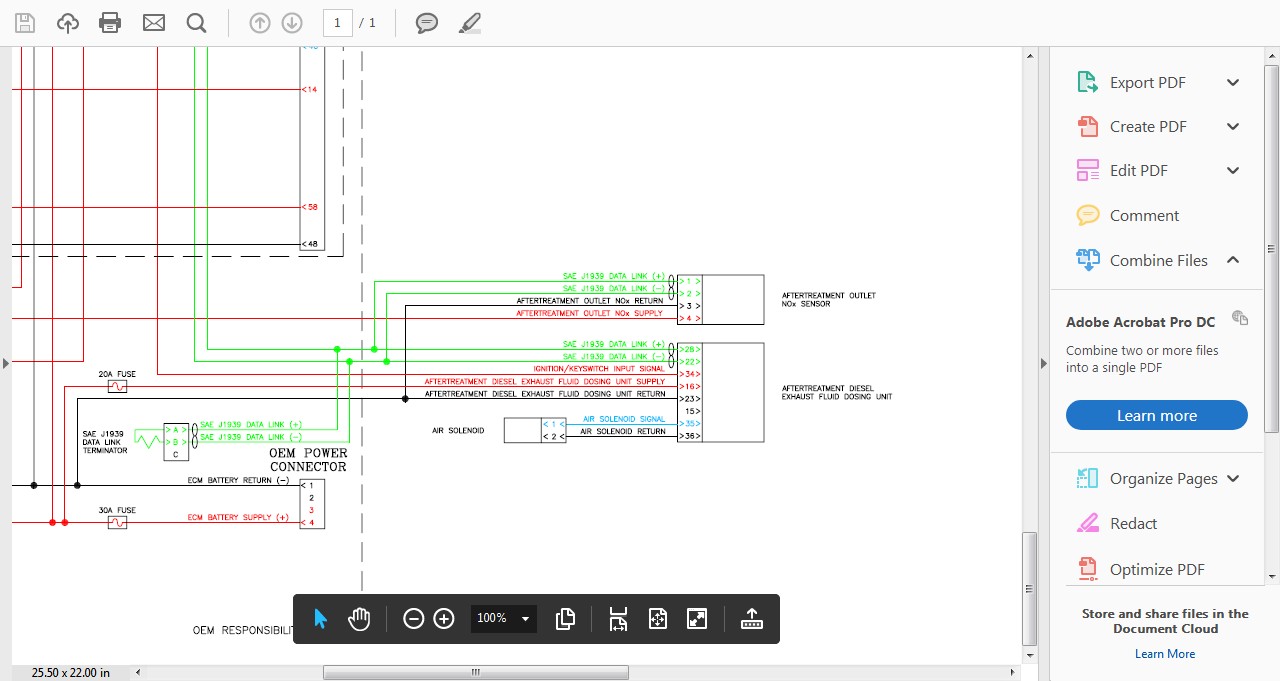This screenshot has height=681, width=1280.
Task: Click the AFTERTREATMENT OUTLET NOx RETURN label
Action: coord(590,300)
